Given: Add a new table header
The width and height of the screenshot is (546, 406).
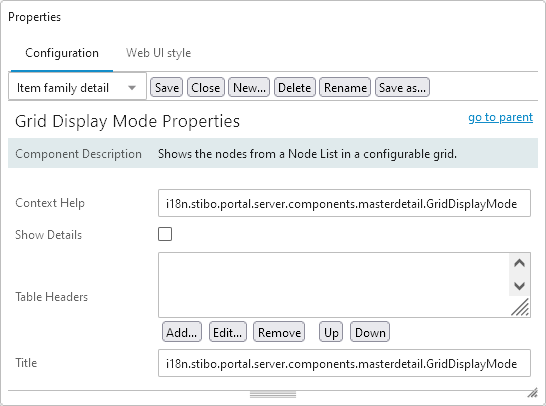Looking at the screenshot, I should tap(181, 332).
